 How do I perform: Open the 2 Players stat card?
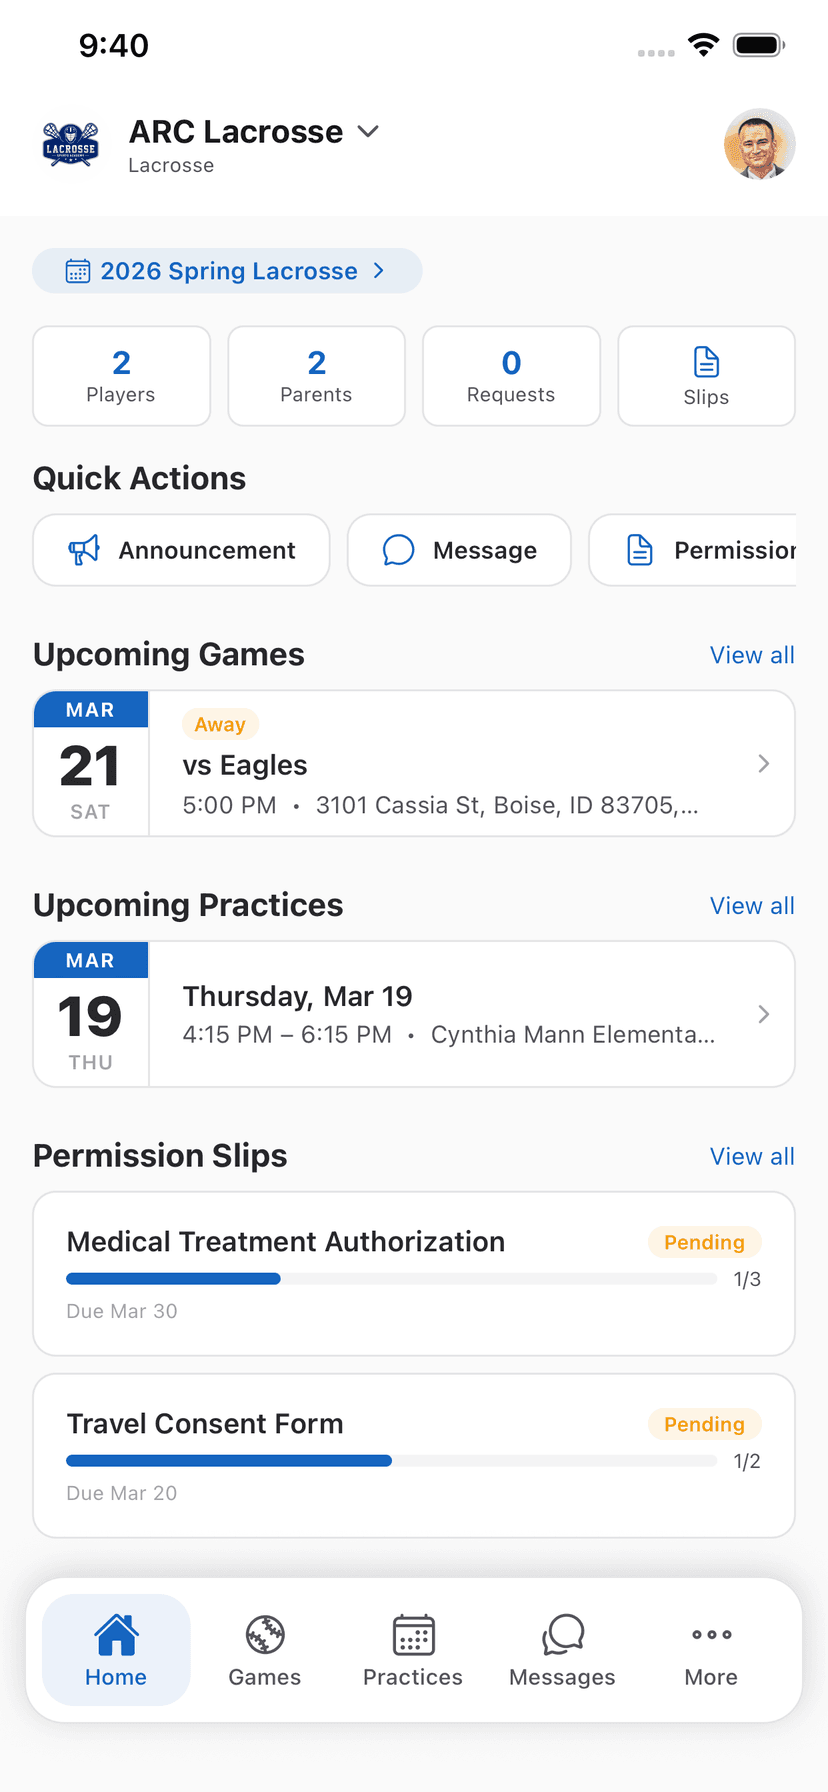(x=121, y=376)
